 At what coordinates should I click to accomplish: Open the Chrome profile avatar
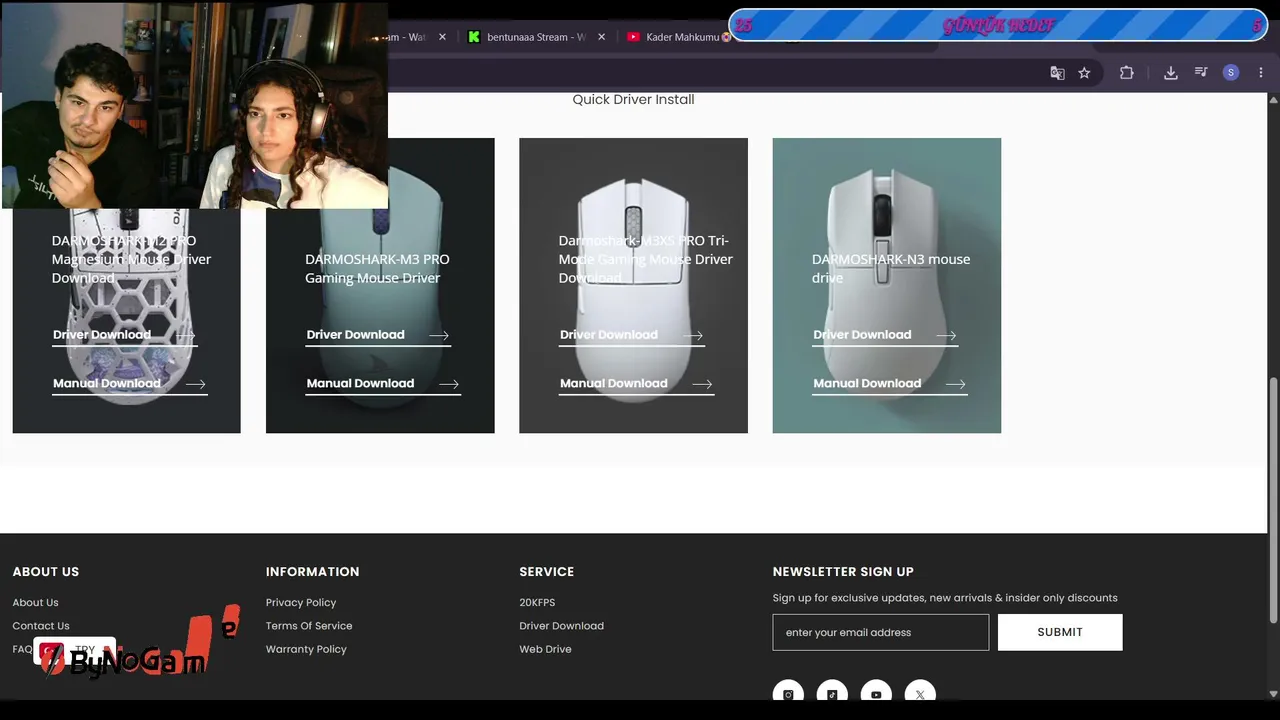[1231, 73]
